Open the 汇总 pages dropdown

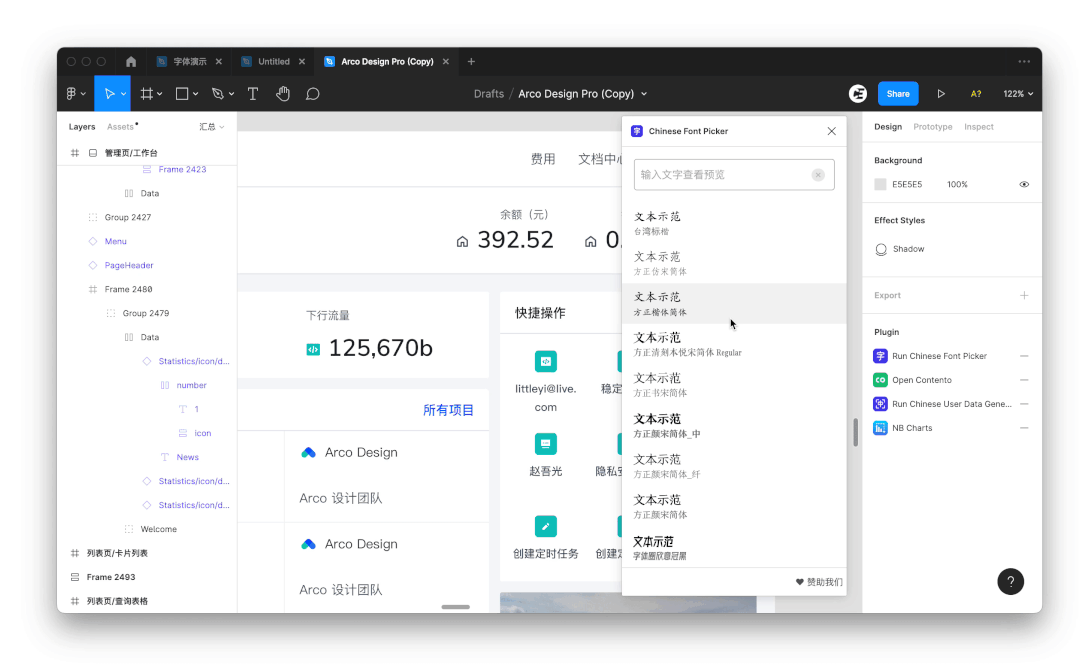pyautogui.click(x=211, y=127)
